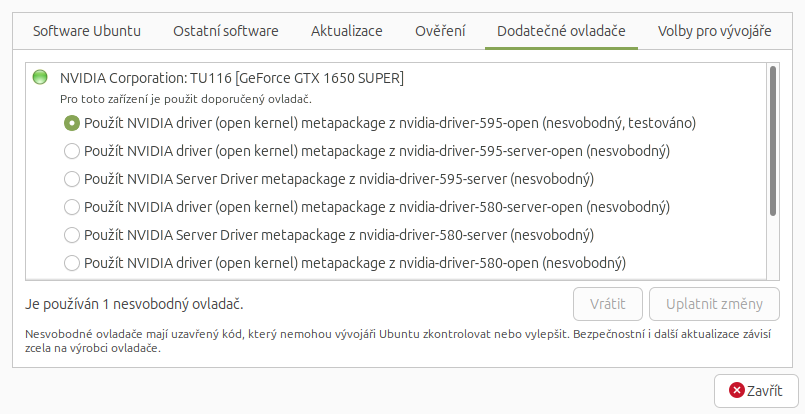Select nvidia-driver-595-server-open driver option
This screenshot has width=805, height=414.
pyautogui.click(x=72, y=151)
